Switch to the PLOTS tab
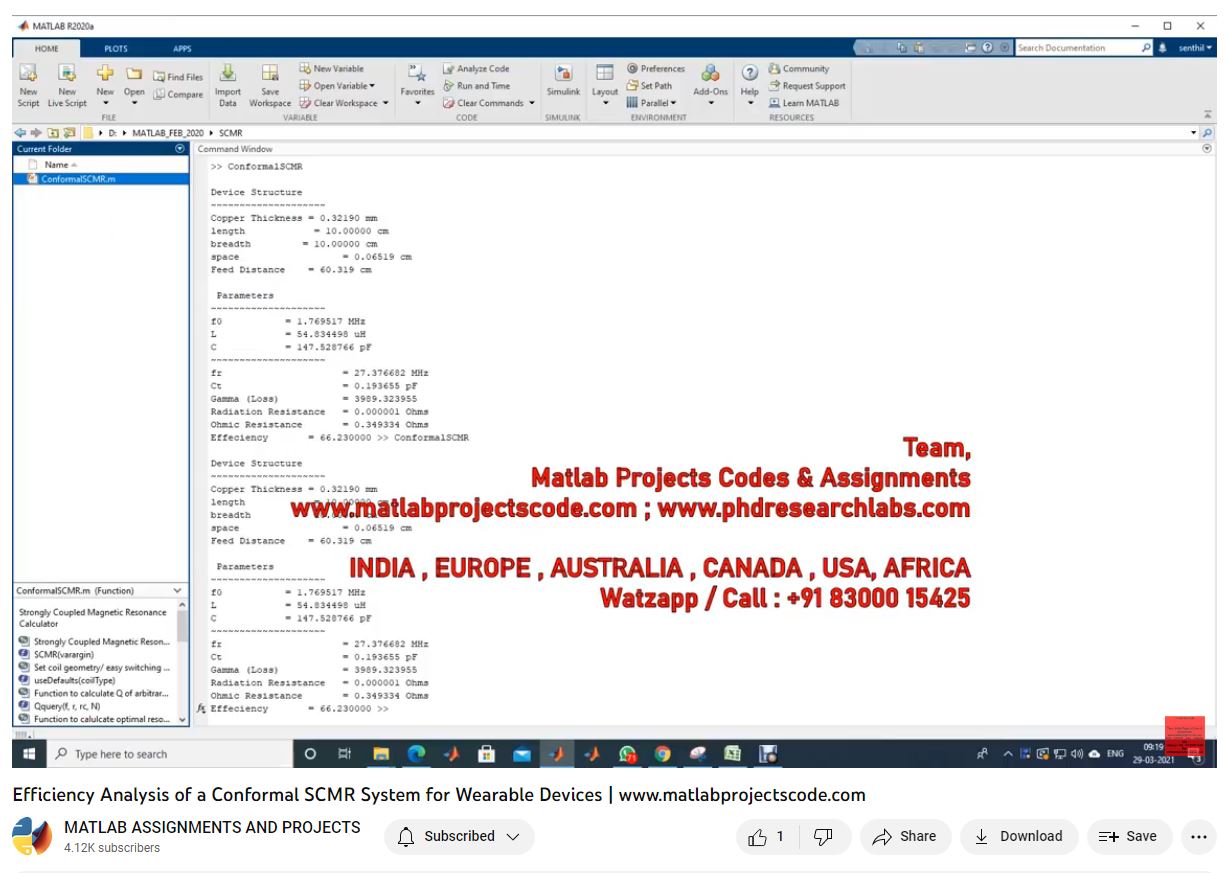 tap(116, 48)
